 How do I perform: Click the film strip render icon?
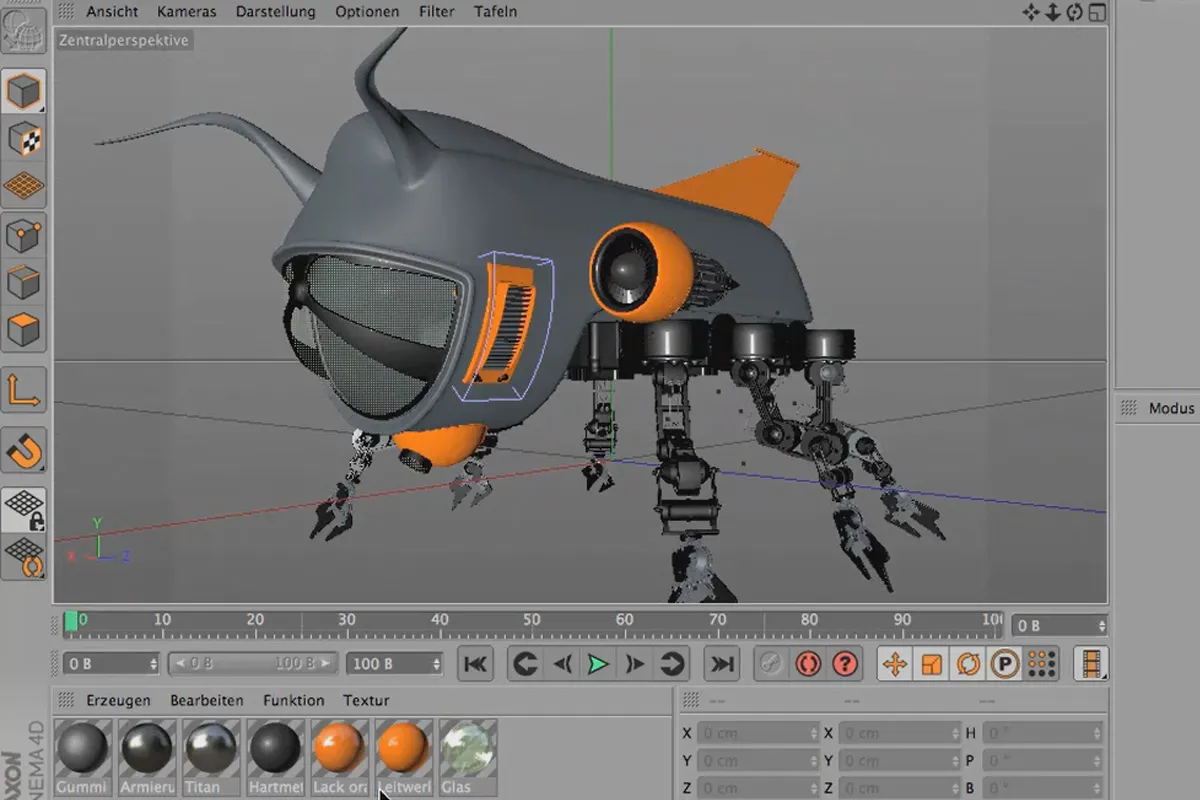pyautogui.click(x=1091, y=664)
